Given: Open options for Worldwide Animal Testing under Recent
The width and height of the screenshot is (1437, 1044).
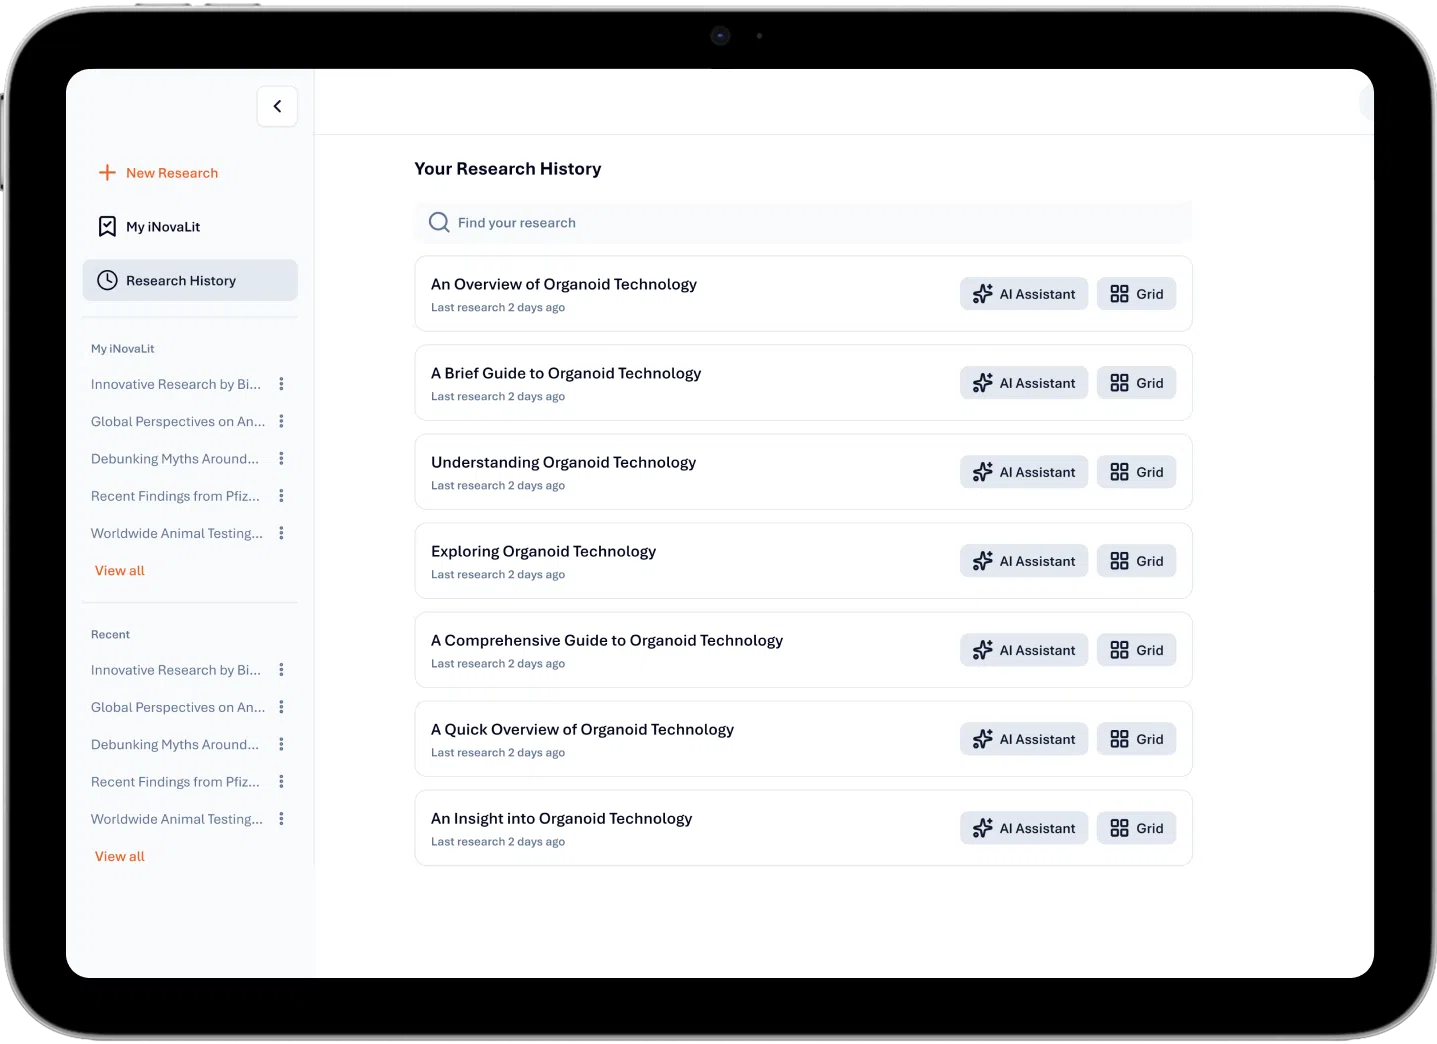Looking at the screenshot, I should (x=281, y=819).
